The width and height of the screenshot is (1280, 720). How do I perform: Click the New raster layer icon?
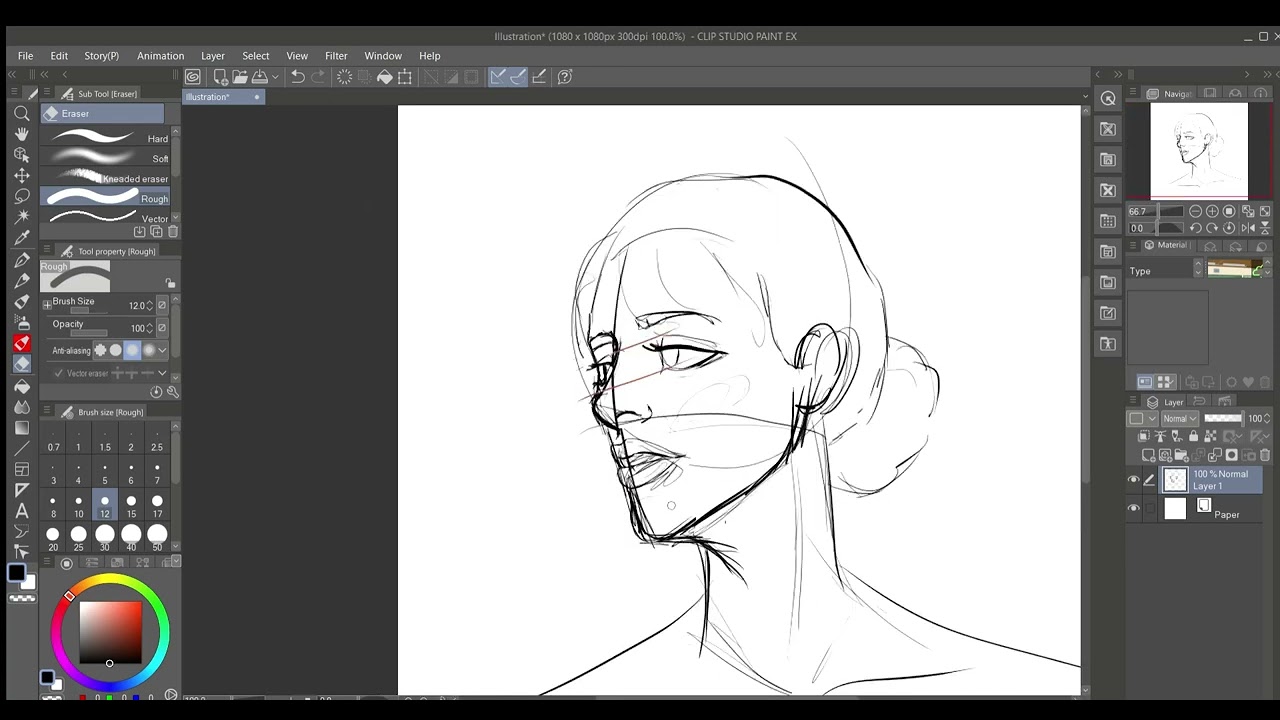click(x=1150, y=455)
